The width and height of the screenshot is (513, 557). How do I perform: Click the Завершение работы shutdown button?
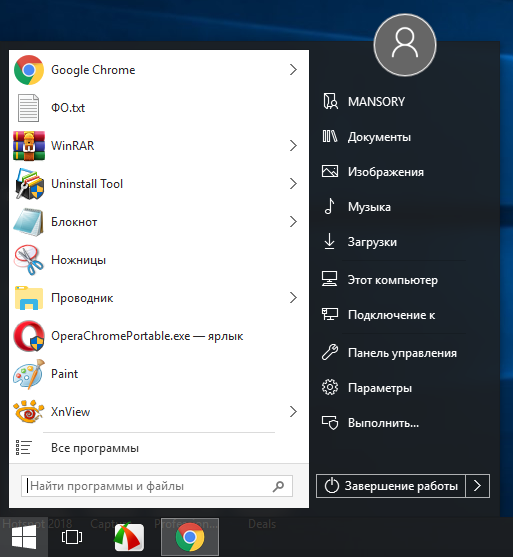click(x=391, y=486)
